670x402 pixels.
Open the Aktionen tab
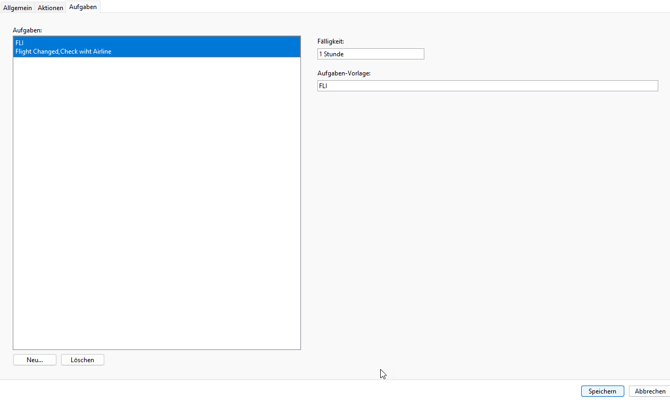(50, 8)
